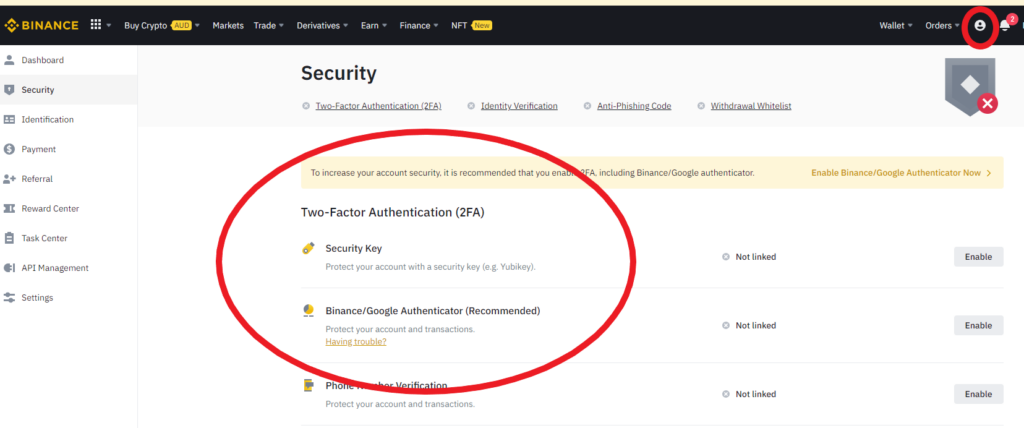The height and width of the screenshot is (428, 1024).
Task: Follow the Withdrawal Whitelist link
Action: (x=751, y=106)
